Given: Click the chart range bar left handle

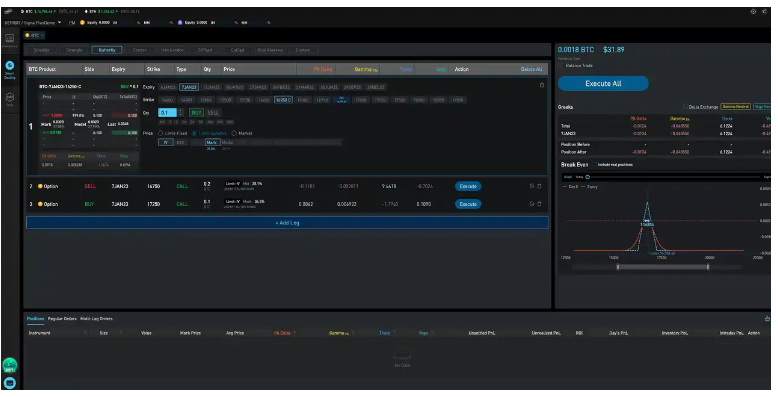Looking at the screenshot, I should pos(618,267).
